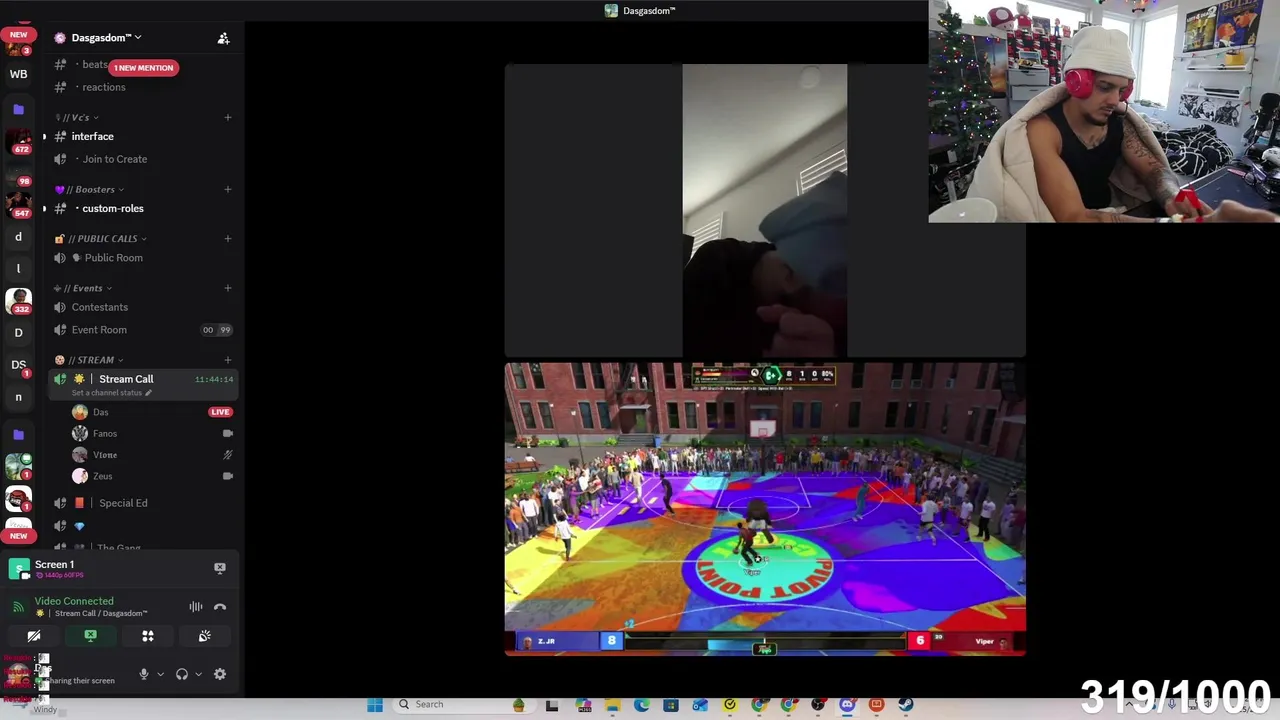Collapse the // Events category

click(x=84, y=288)
